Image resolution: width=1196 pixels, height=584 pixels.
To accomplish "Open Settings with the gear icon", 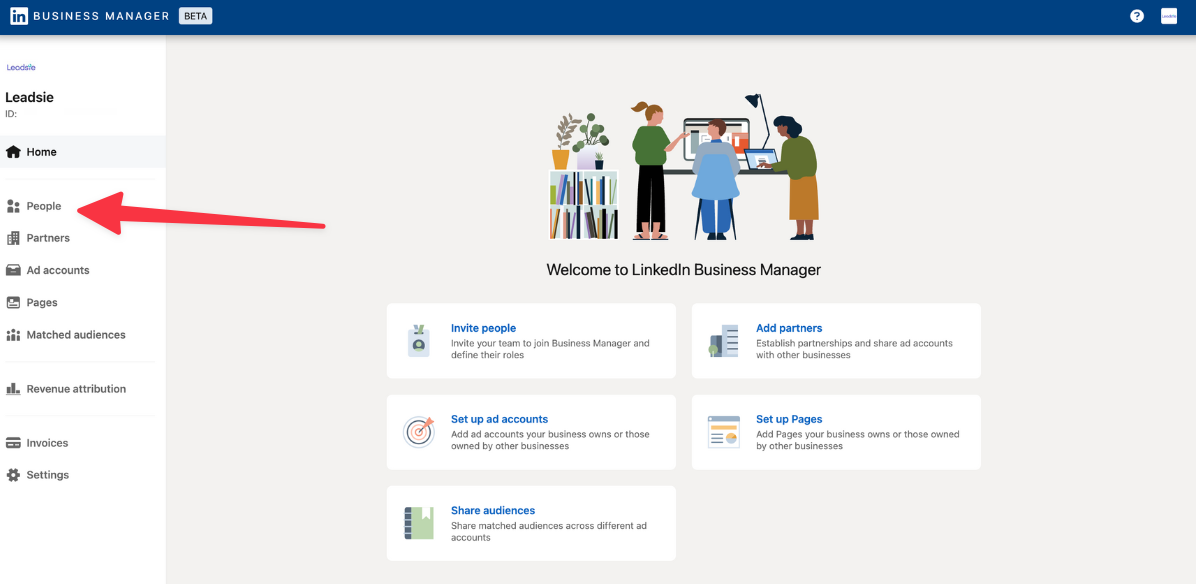I will coord(13,474).
